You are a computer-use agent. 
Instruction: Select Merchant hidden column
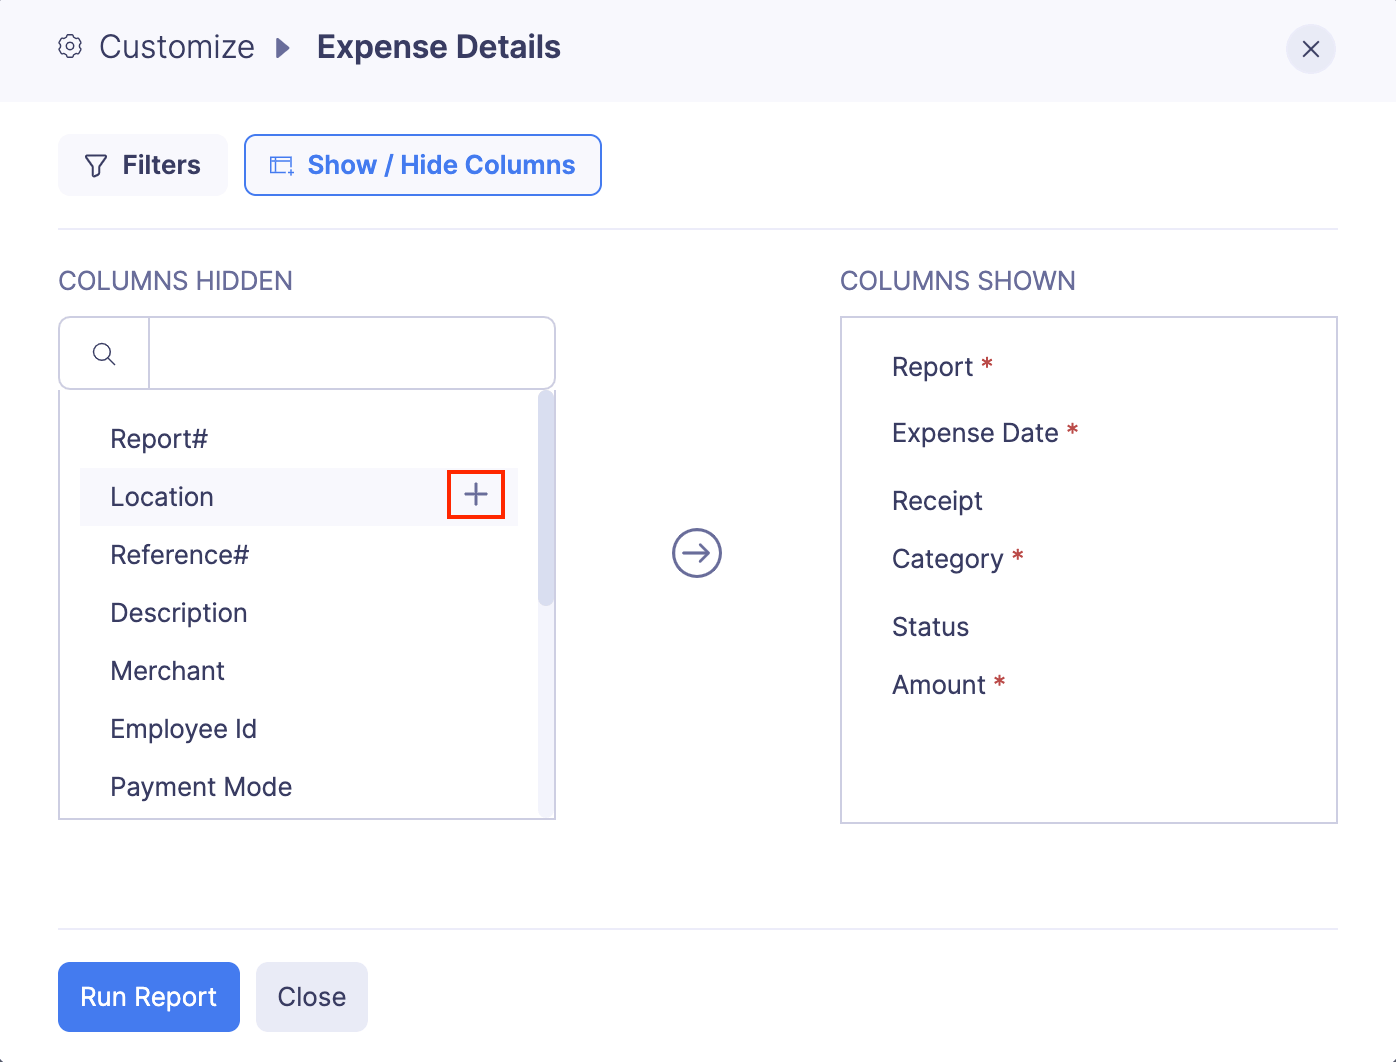[168, 671]
